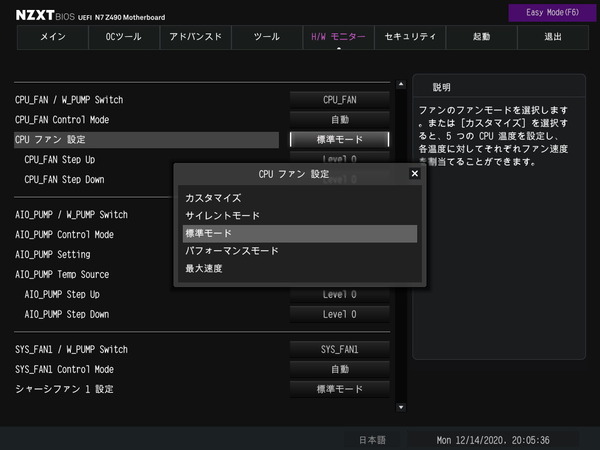This screenshot has width=600, height=450.
Task: Open the 退出 tab
Action: [x=553, y=37]
